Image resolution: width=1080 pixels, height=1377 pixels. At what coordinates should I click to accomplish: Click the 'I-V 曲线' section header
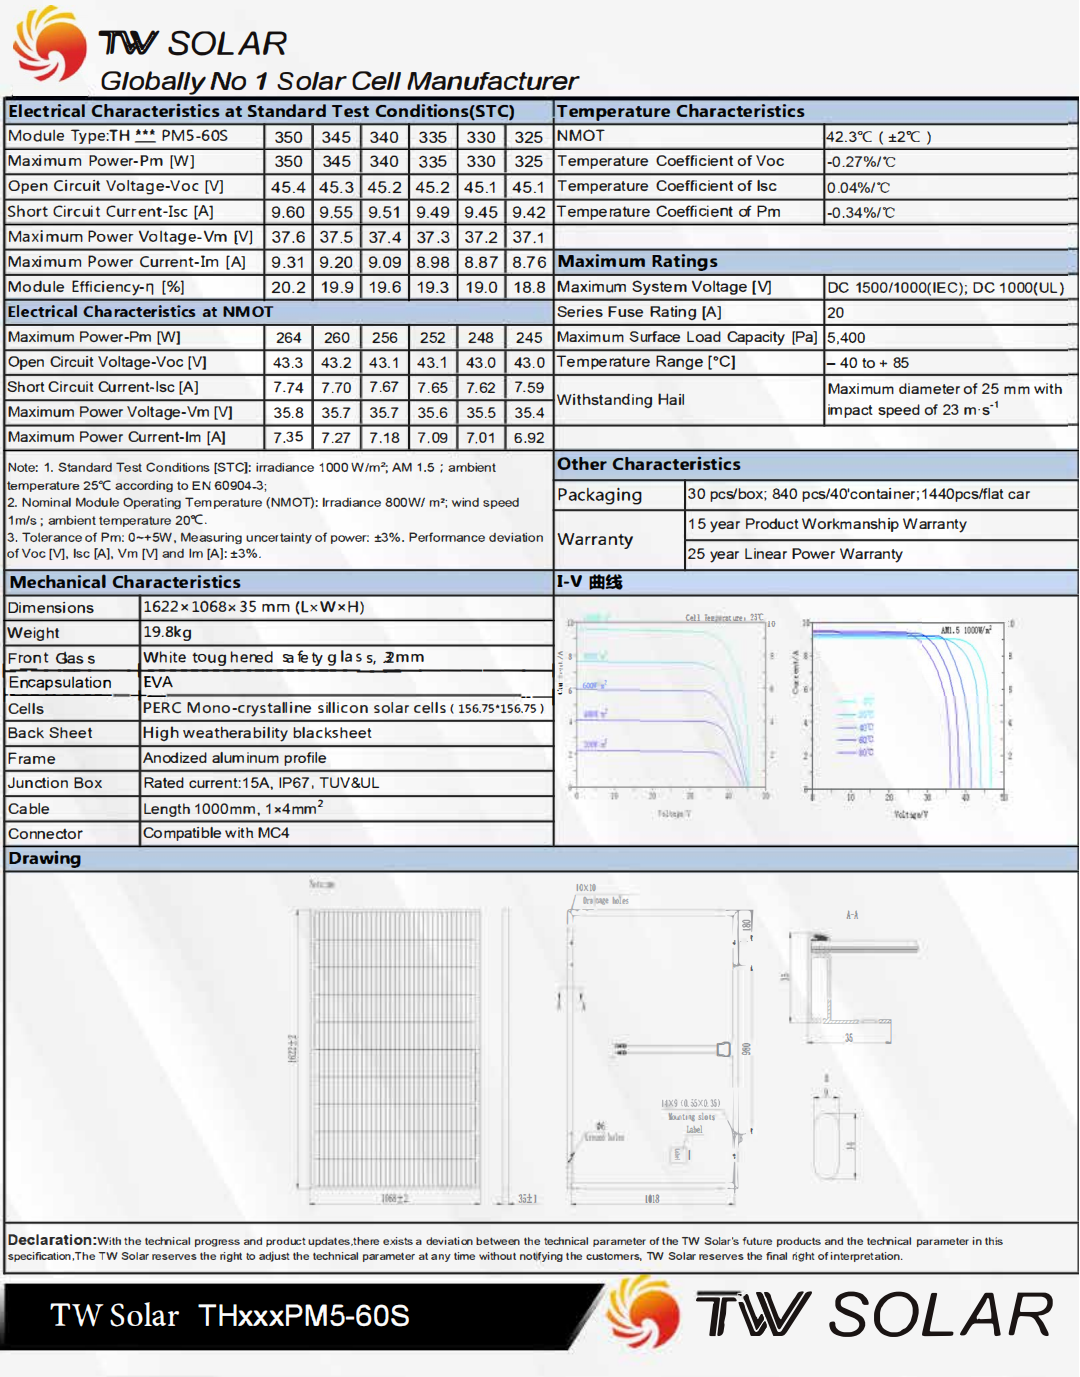[x=589, y=582]
